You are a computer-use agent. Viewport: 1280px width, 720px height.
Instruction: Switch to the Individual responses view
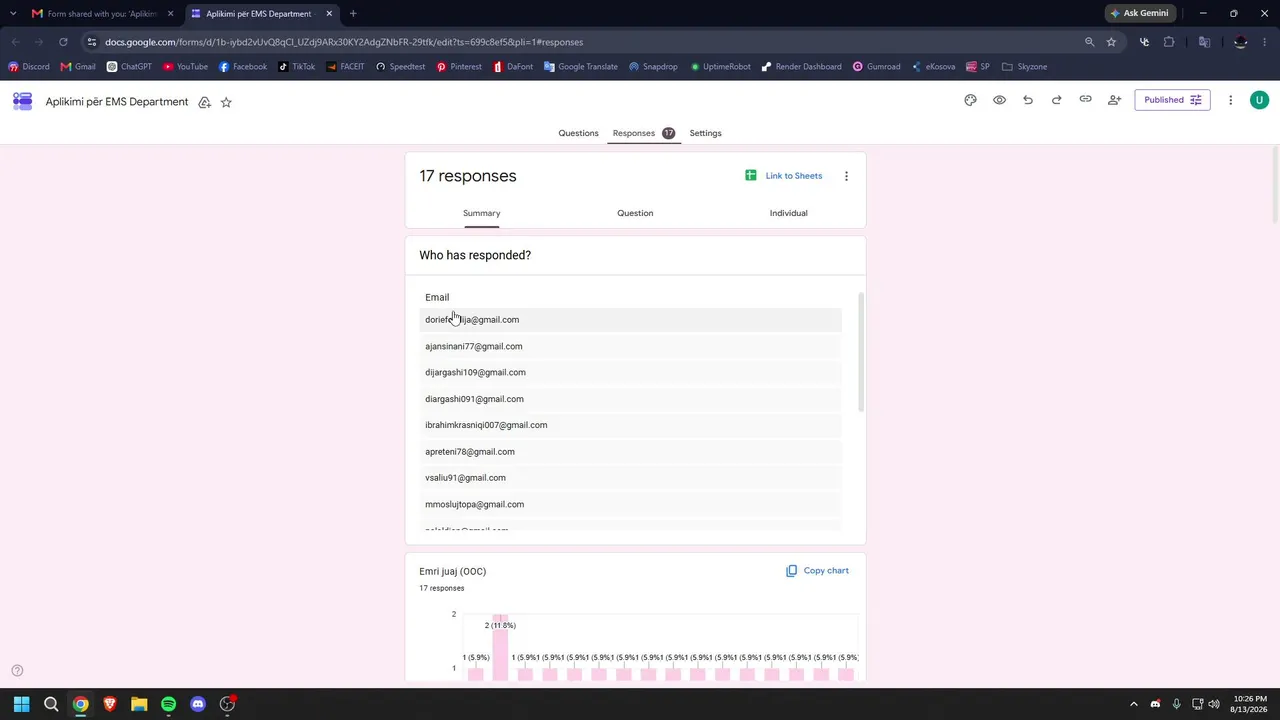(788, 213)
